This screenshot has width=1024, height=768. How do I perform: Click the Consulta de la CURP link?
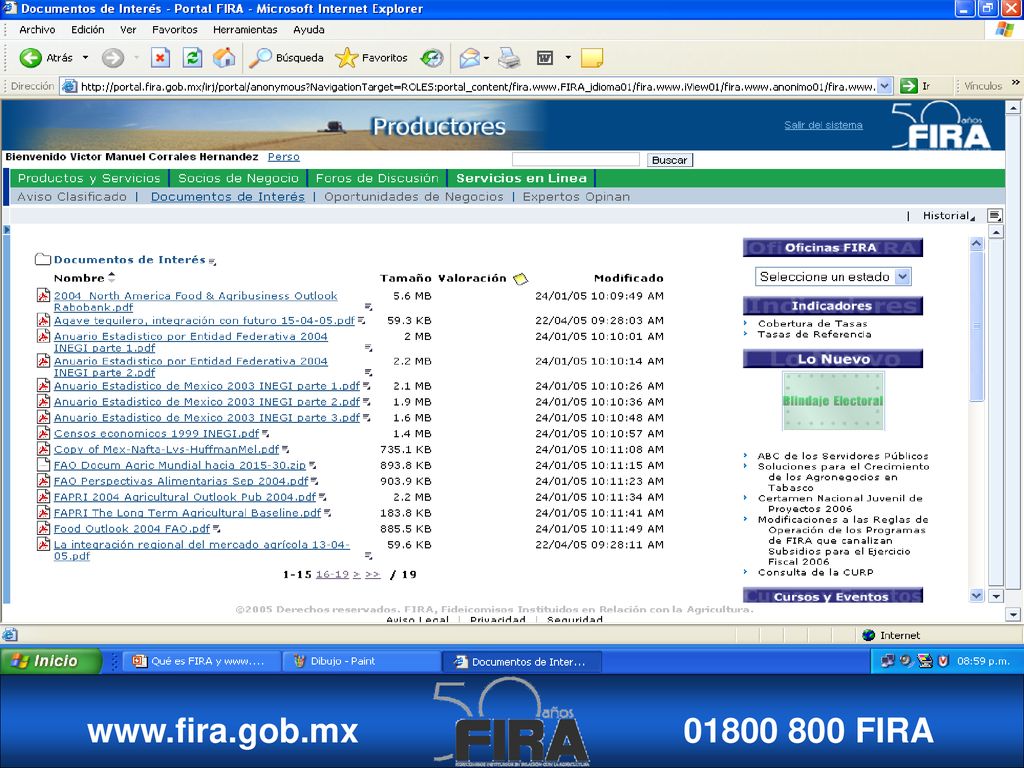(x=815, y=572)
